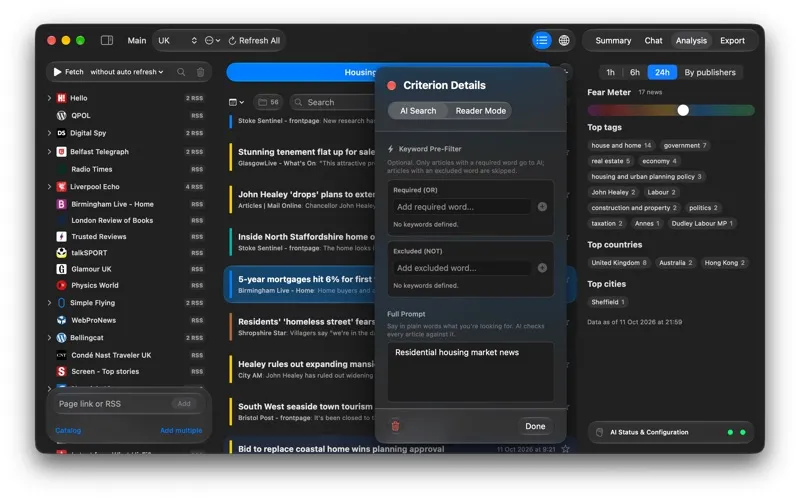Screen dimensions: 800x500
Task: Select the Physics World feed icon
Action: [x=61, y=285]
